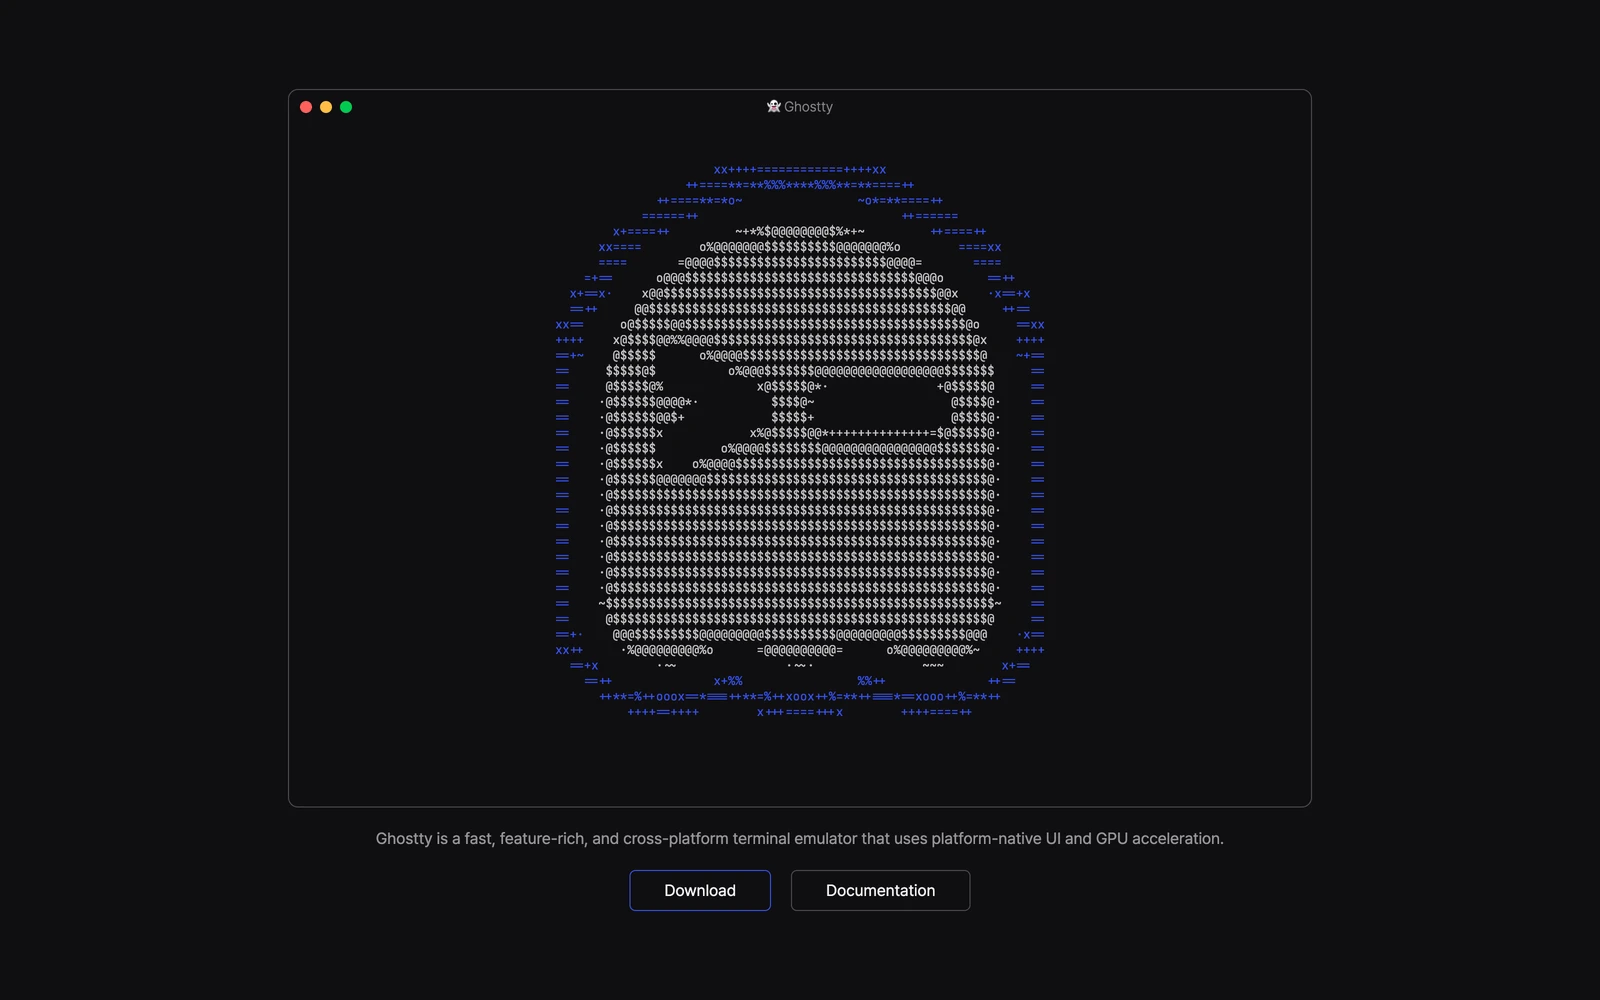Click the green maximize traffic light
This screenshot has width=1600, height=1000.
click(x=346, y=107)
